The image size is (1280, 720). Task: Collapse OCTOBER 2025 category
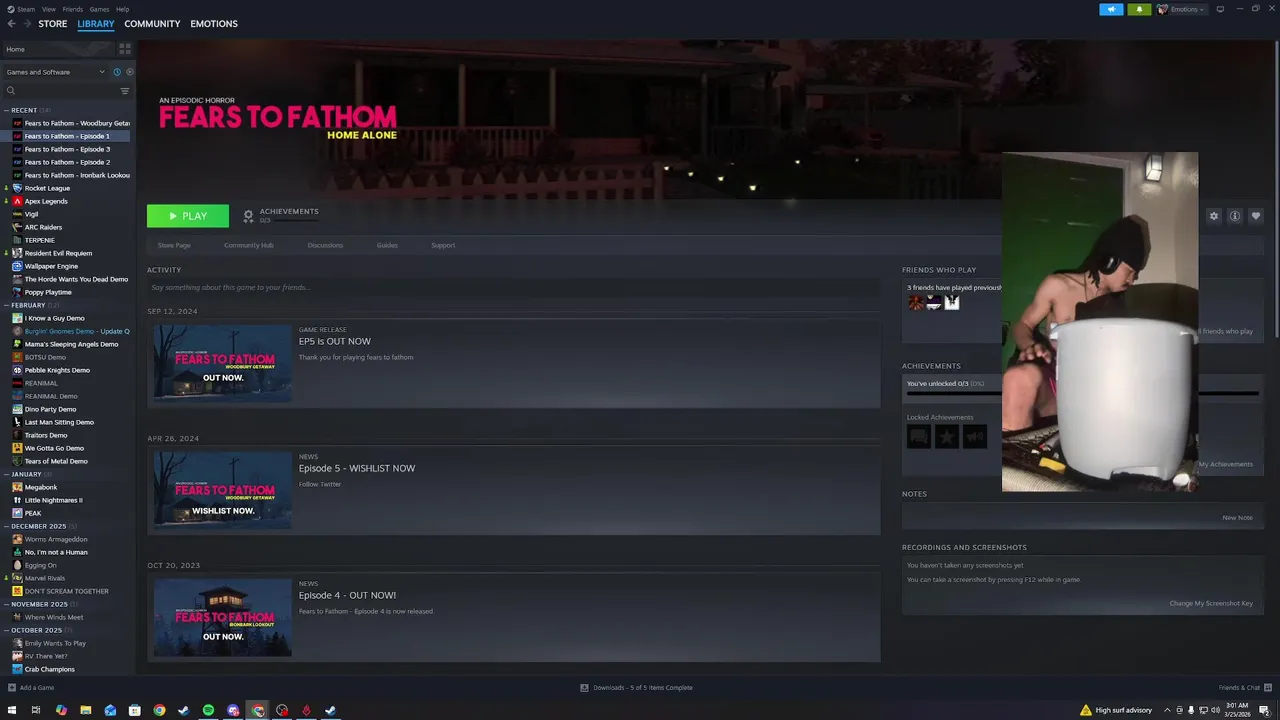(x=7, y=630)
